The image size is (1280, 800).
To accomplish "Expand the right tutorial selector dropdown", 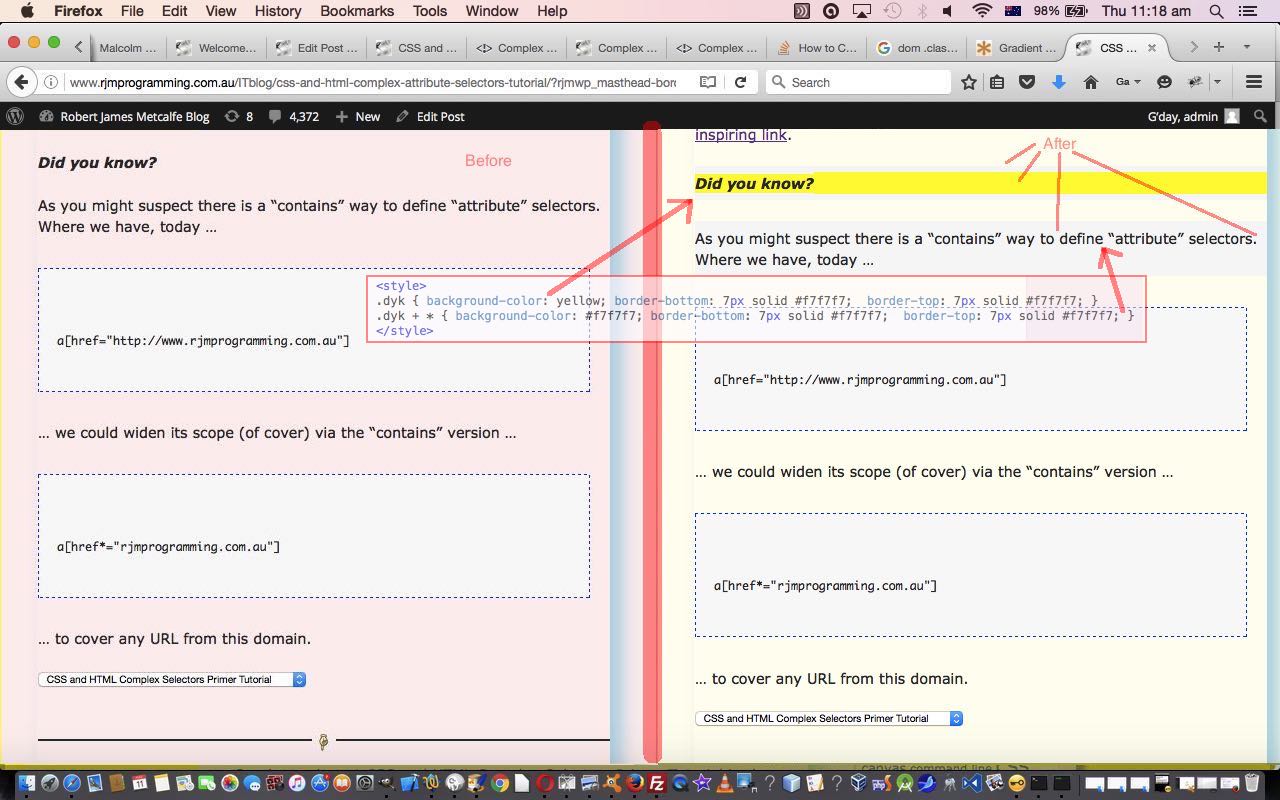I will (954, 718).
